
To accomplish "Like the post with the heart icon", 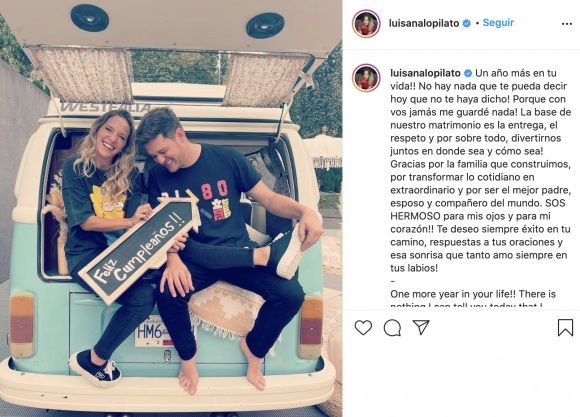I will 363,328.
